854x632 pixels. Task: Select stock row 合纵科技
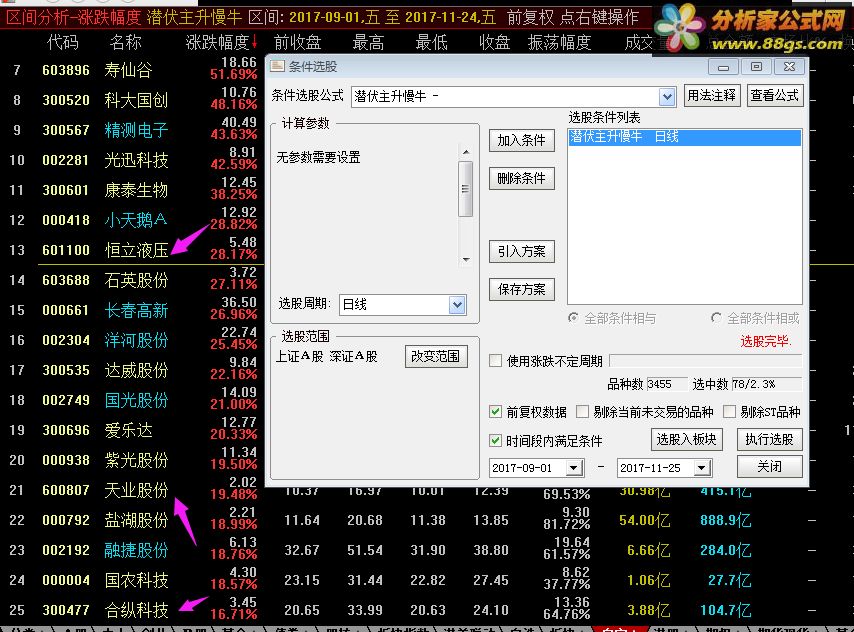point(136,610)
